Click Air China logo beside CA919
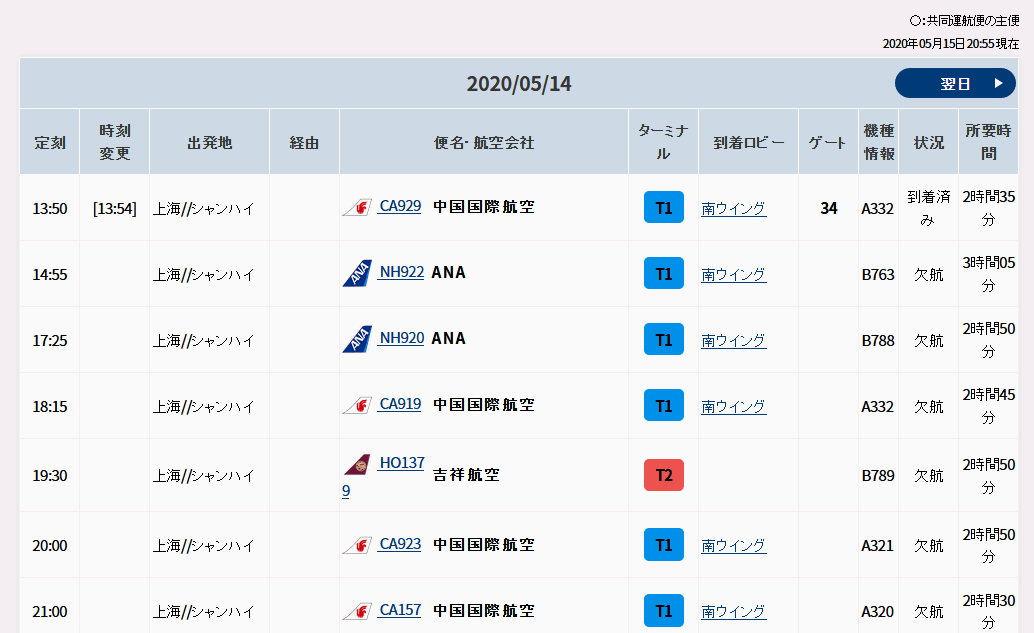Image resolution: width=1034 pixels, height=633 pixels. coord(357,406)
